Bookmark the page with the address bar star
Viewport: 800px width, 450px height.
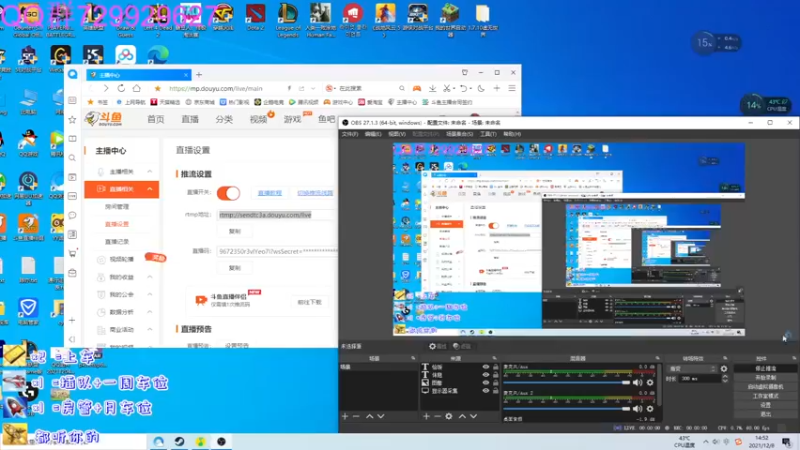158,88
